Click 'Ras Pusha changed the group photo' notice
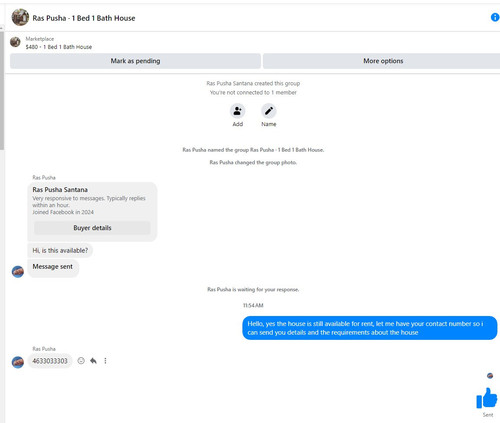 (253, 163)
